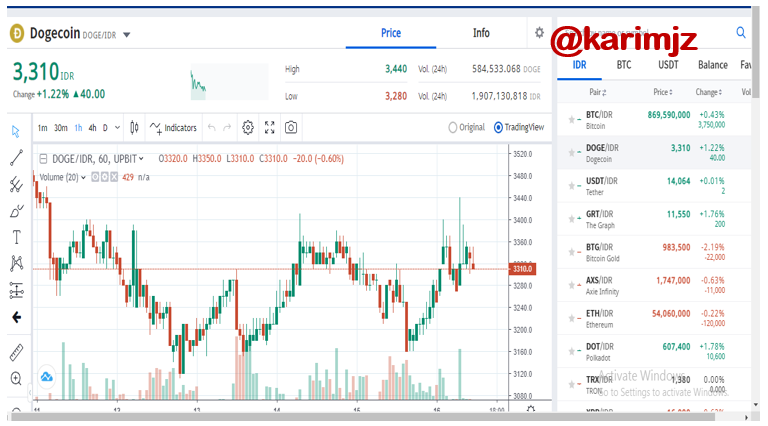The height and width of the screenshot is (426, 768).
Task: Favorite the ETH/IDR pair star
Action: [571, 318]
